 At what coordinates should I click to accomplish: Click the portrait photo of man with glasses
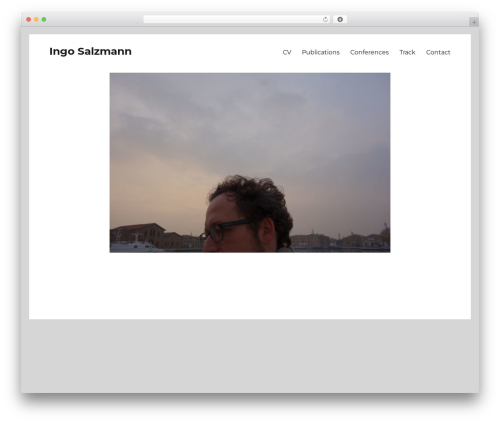[250, 163]
